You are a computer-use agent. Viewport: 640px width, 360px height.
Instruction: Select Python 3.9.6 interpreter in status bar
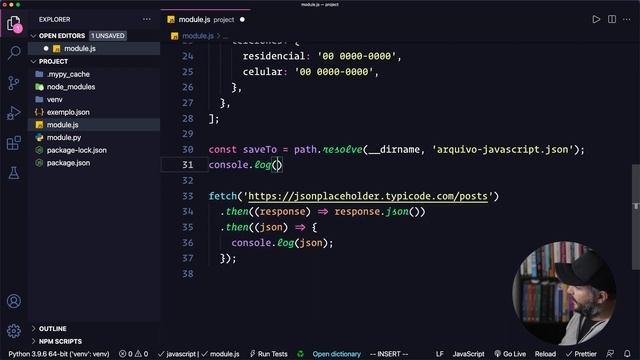click(59, 354)
